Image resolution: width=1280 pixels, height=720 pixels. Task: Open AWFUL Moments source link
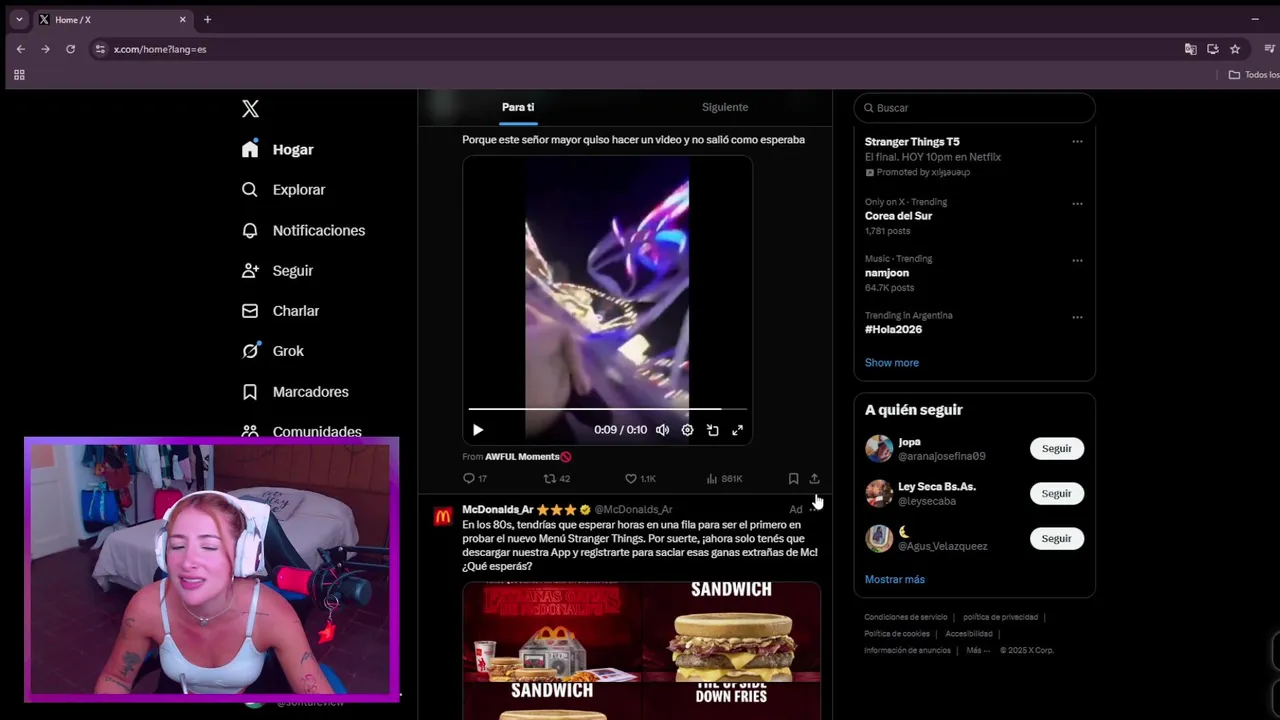click(527, 457)
